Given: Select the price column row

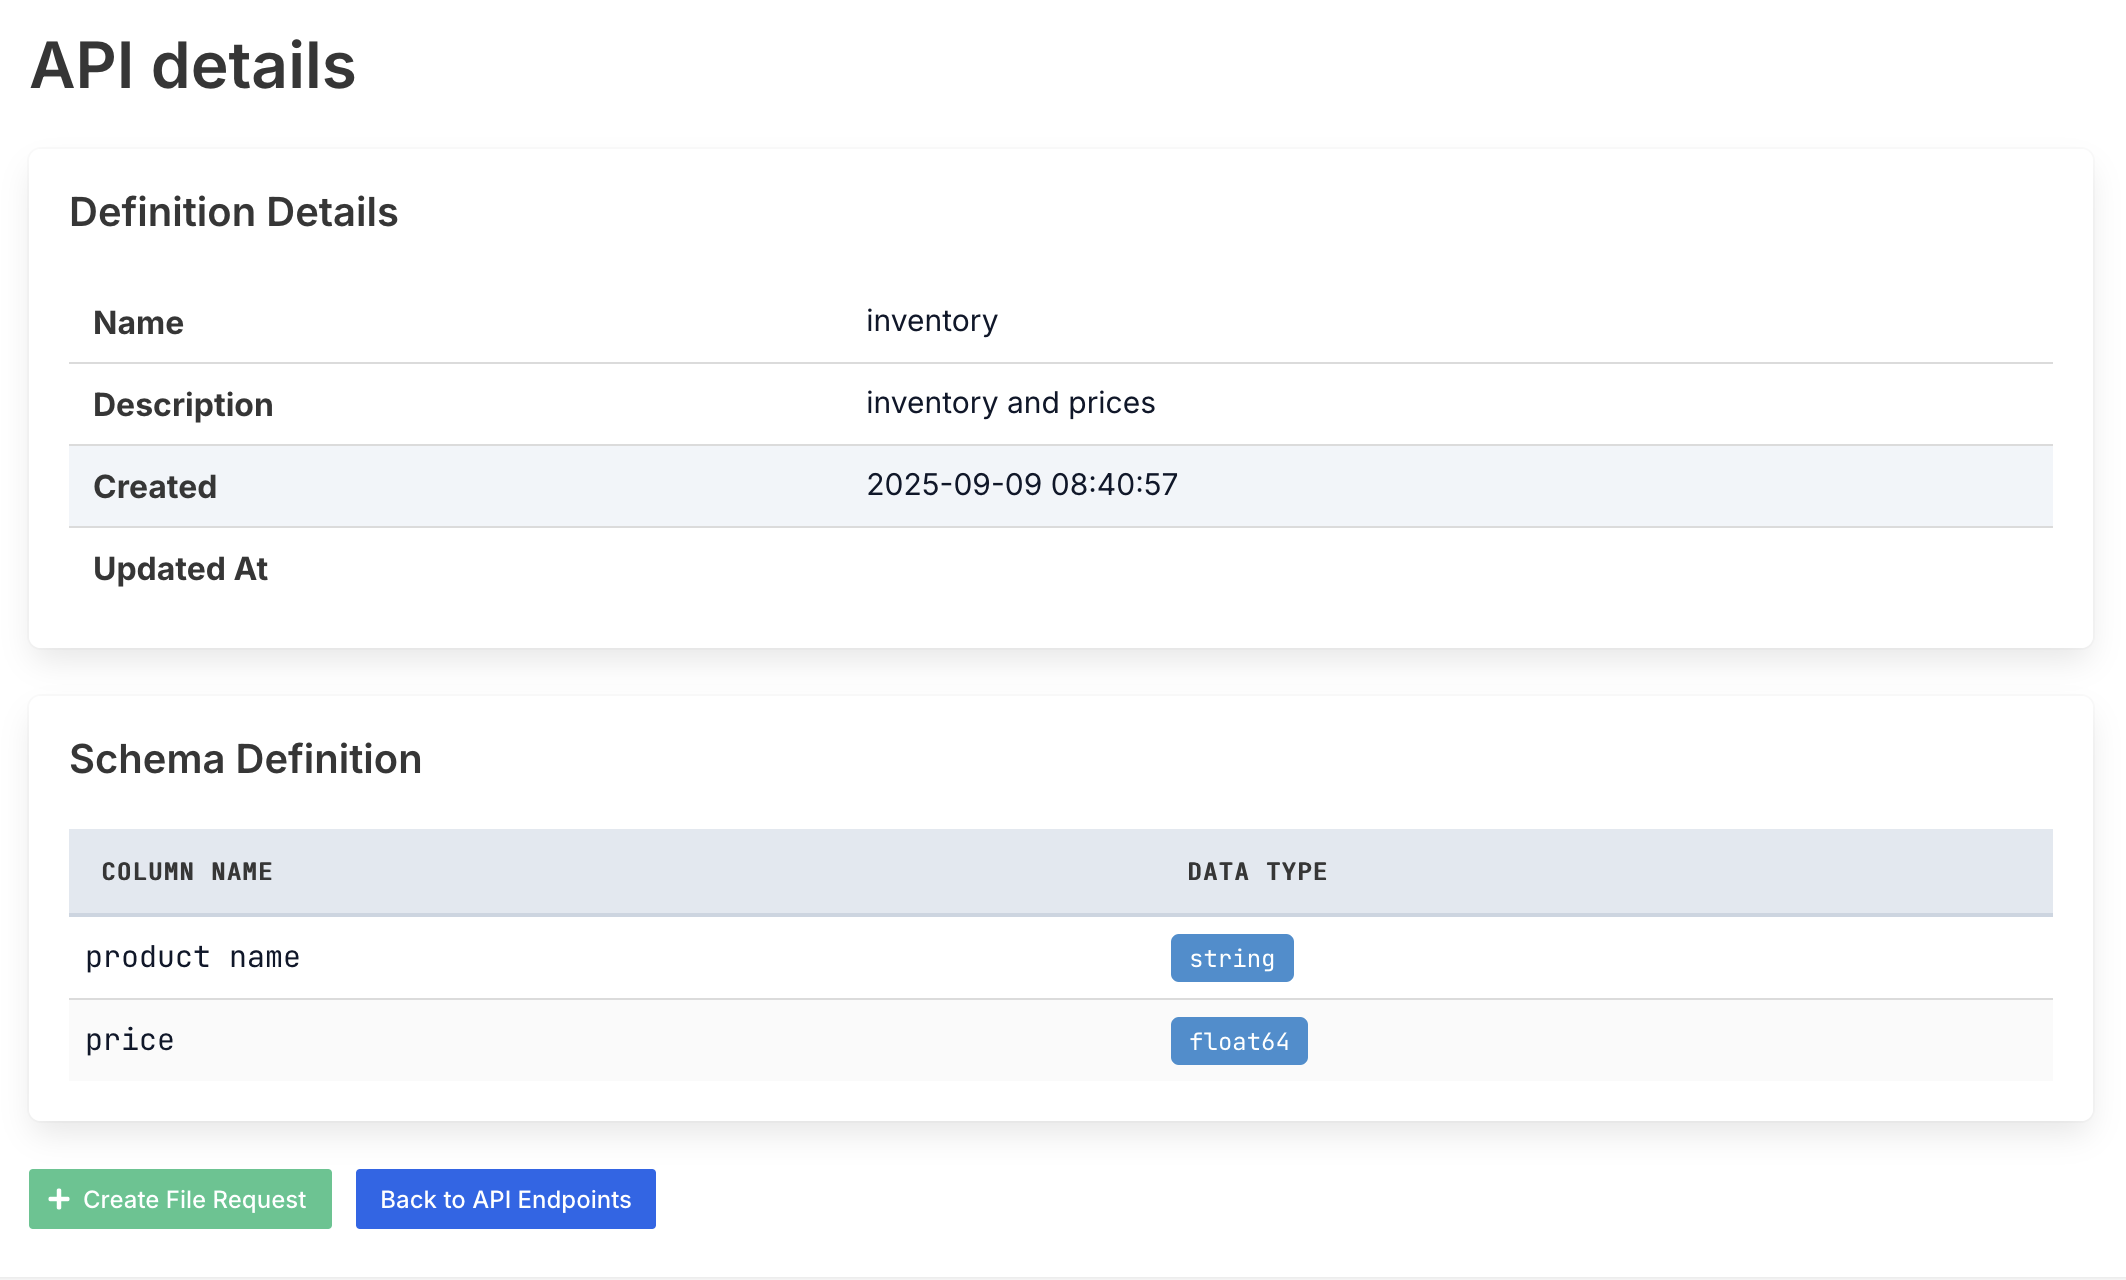Looking at the screenshot, I should tap(130, 1040).
